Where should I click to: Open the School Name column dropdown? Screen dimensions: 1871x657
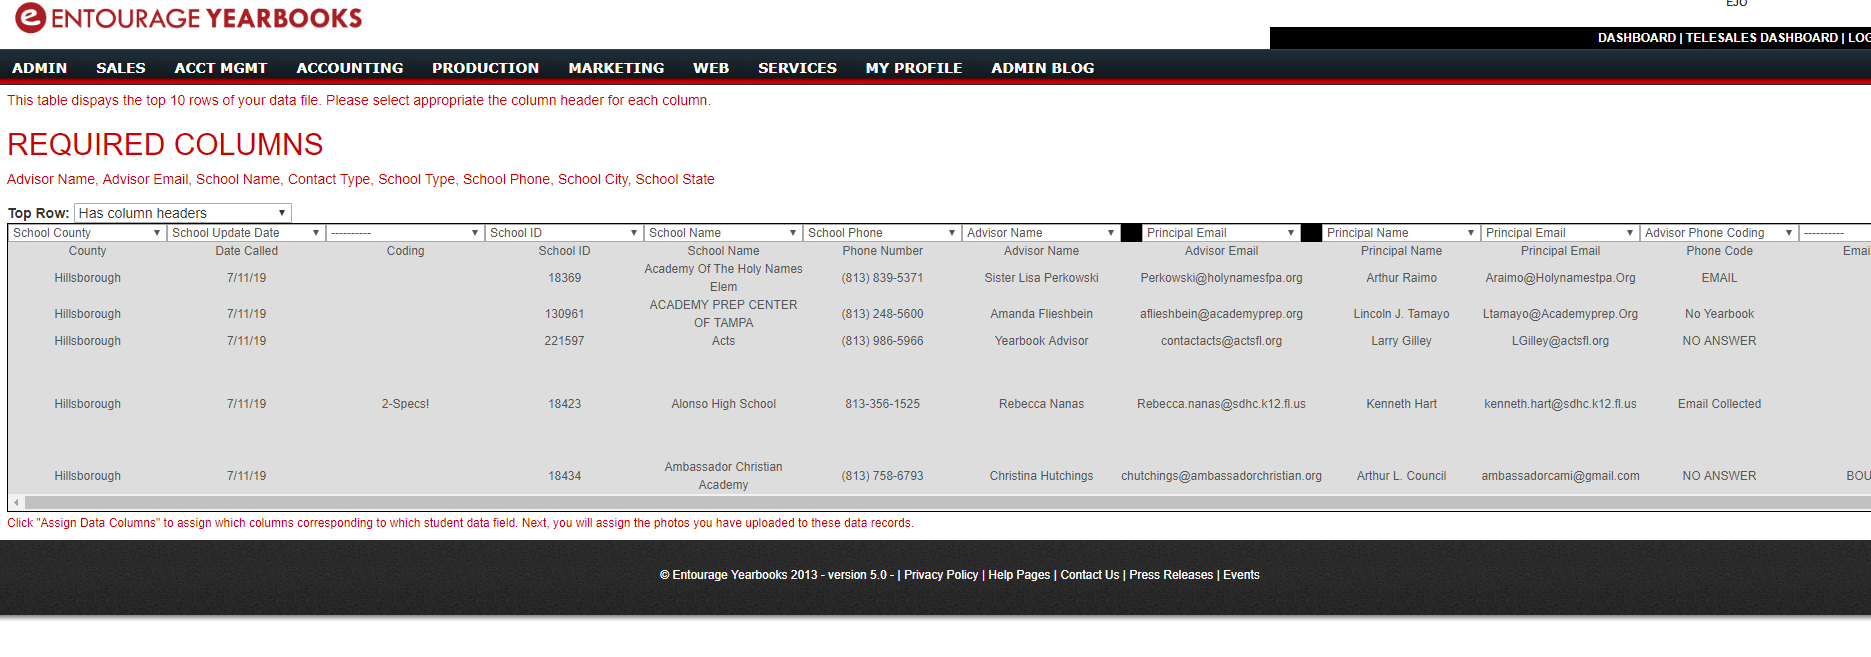[723, 233]
